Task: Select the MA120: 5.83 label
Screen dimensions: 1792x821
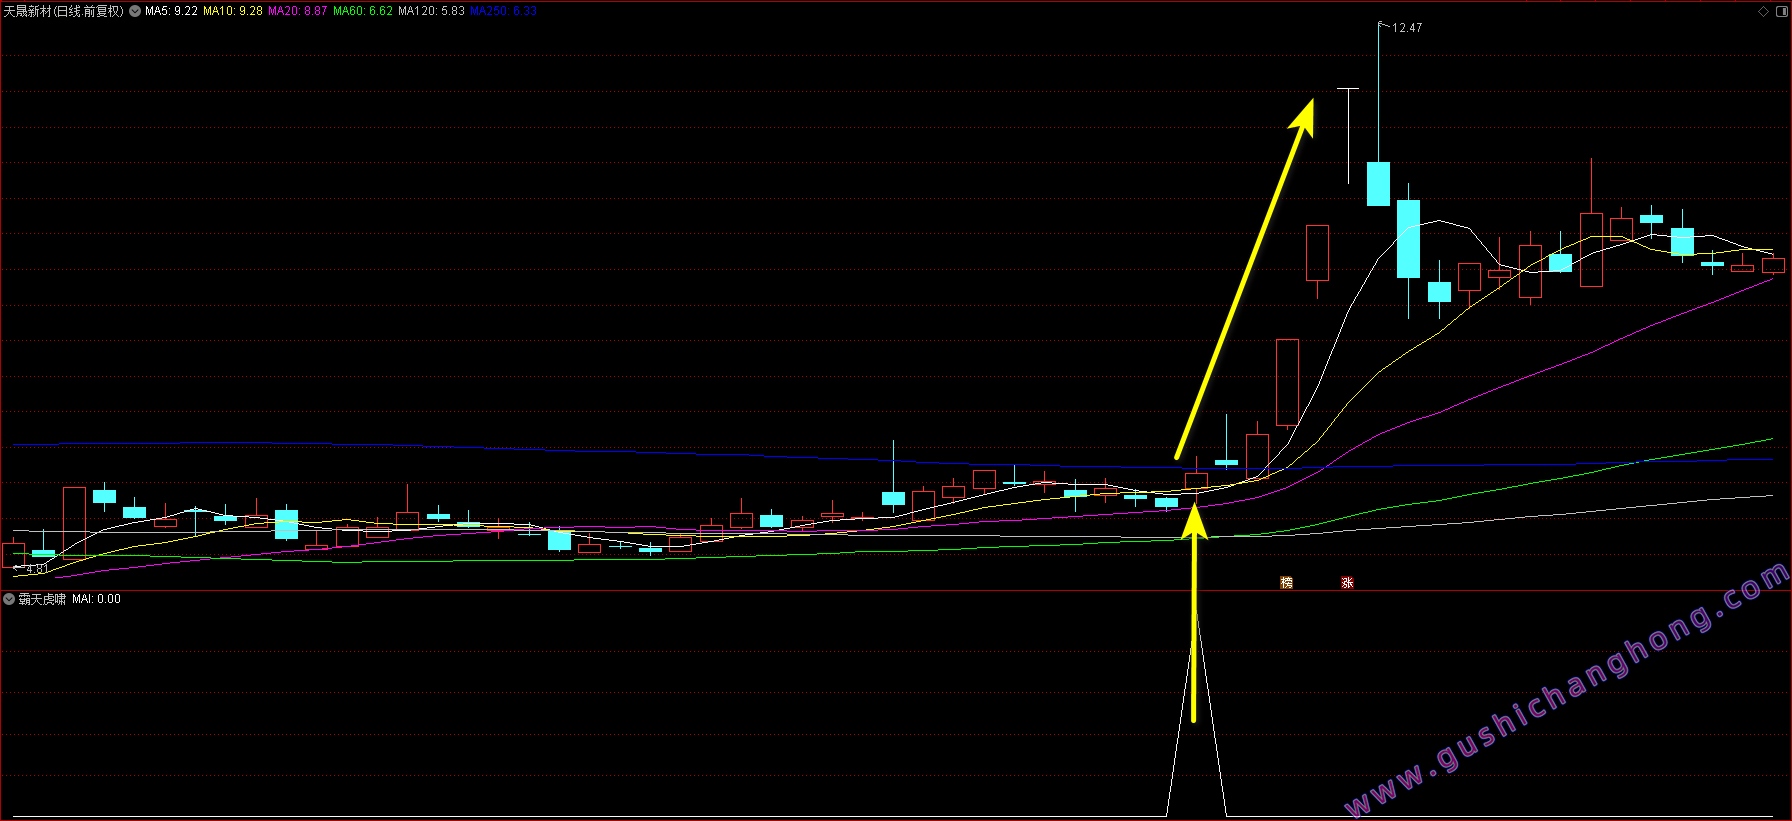Action: tap(431, 11)
